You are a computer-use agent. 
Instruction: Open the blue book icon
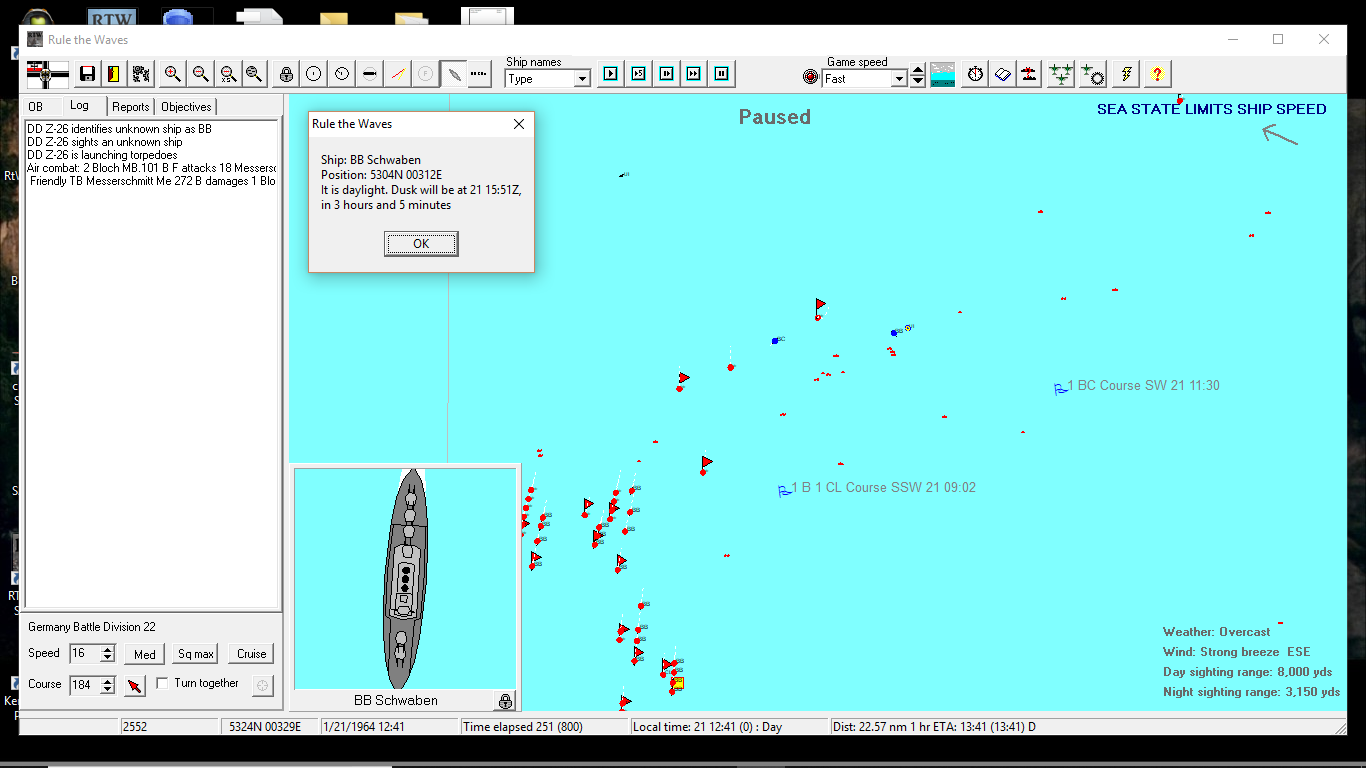1002,74
